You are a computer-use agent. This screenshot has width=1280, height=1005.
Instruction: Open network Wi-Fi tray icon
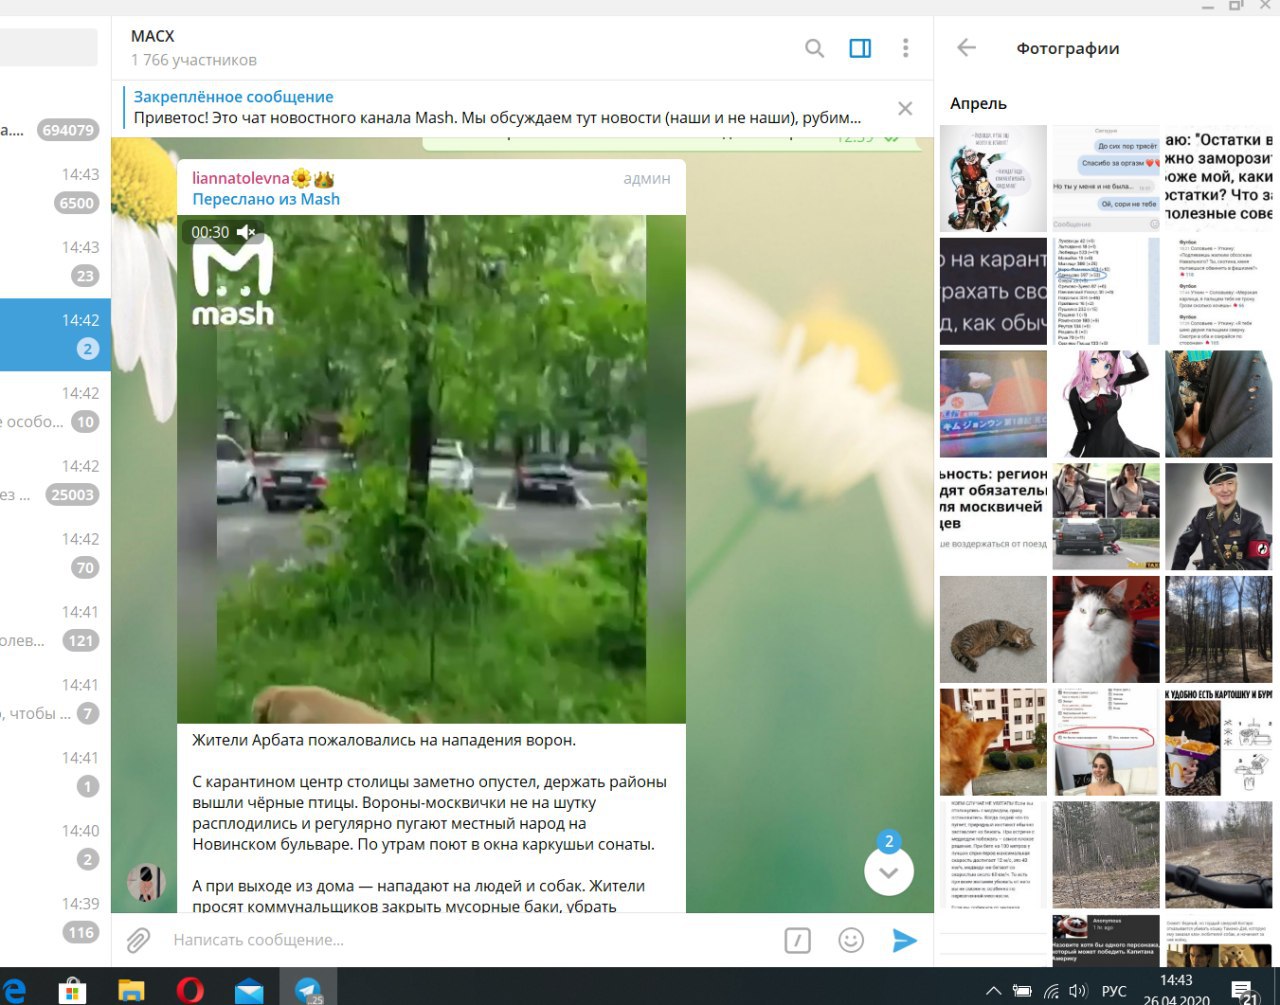pos(1051,991)
